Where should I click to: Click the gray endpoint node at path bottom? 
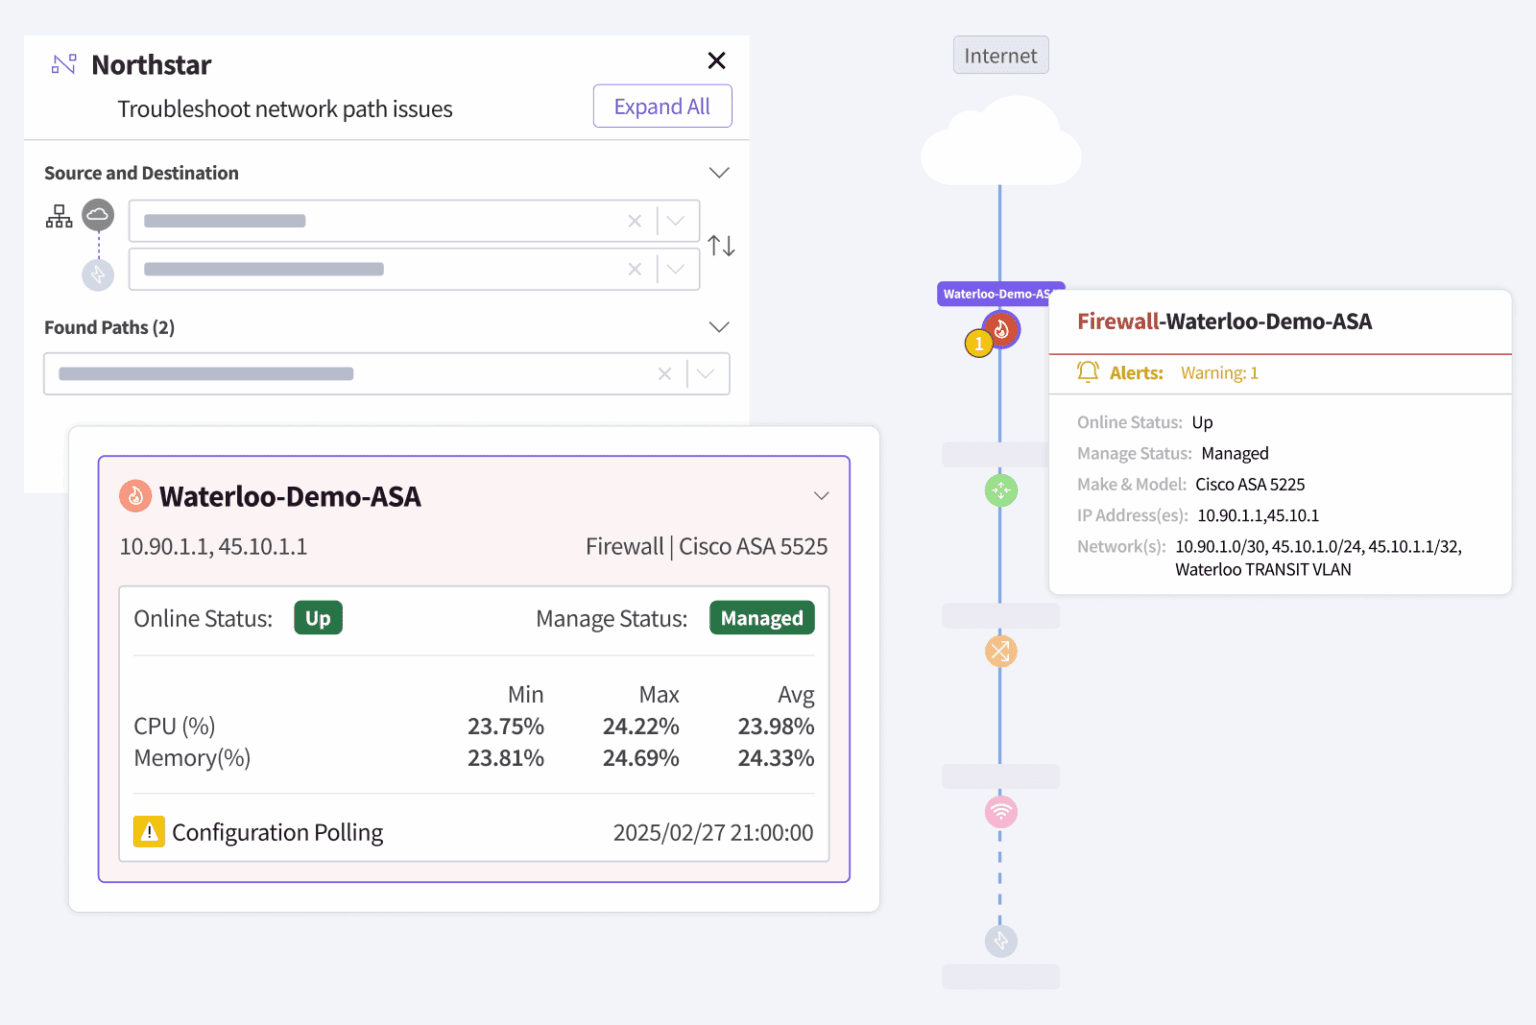pyautogui.click(x=1001, y=940)
